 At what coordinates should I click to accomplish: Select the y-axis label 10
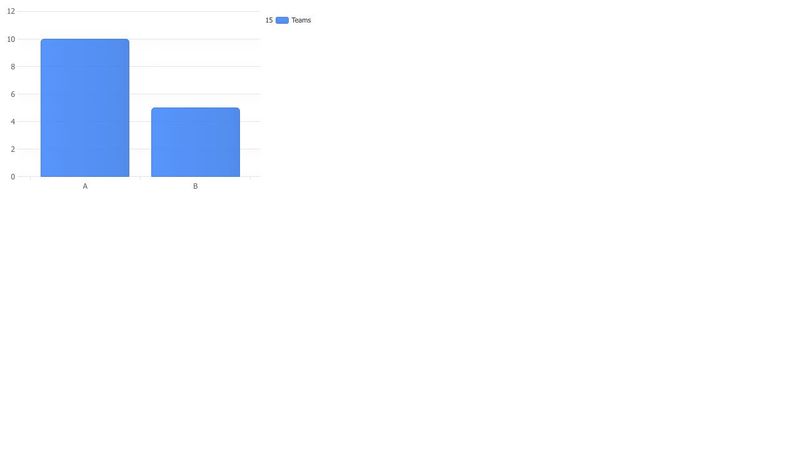[x=11, y=39]
